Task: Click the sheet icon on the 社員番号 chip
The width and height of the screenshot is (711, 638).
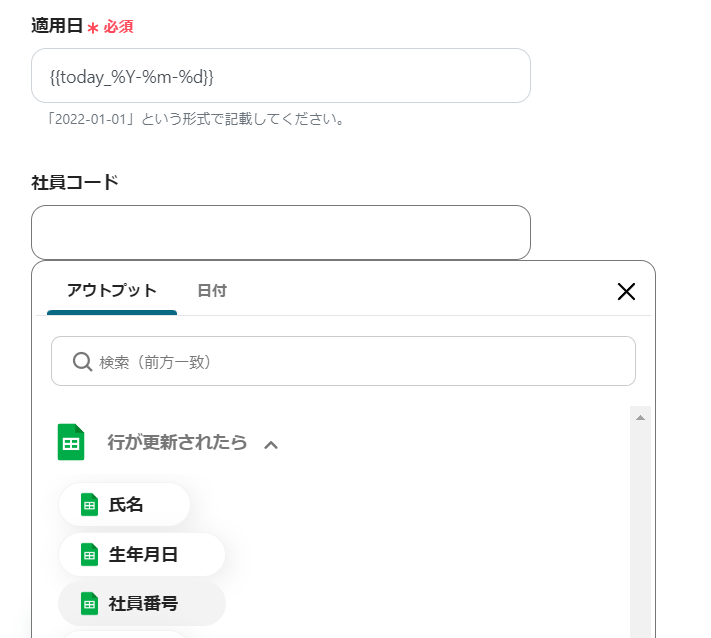Action: pyautogui.click(x=89, y=603)
